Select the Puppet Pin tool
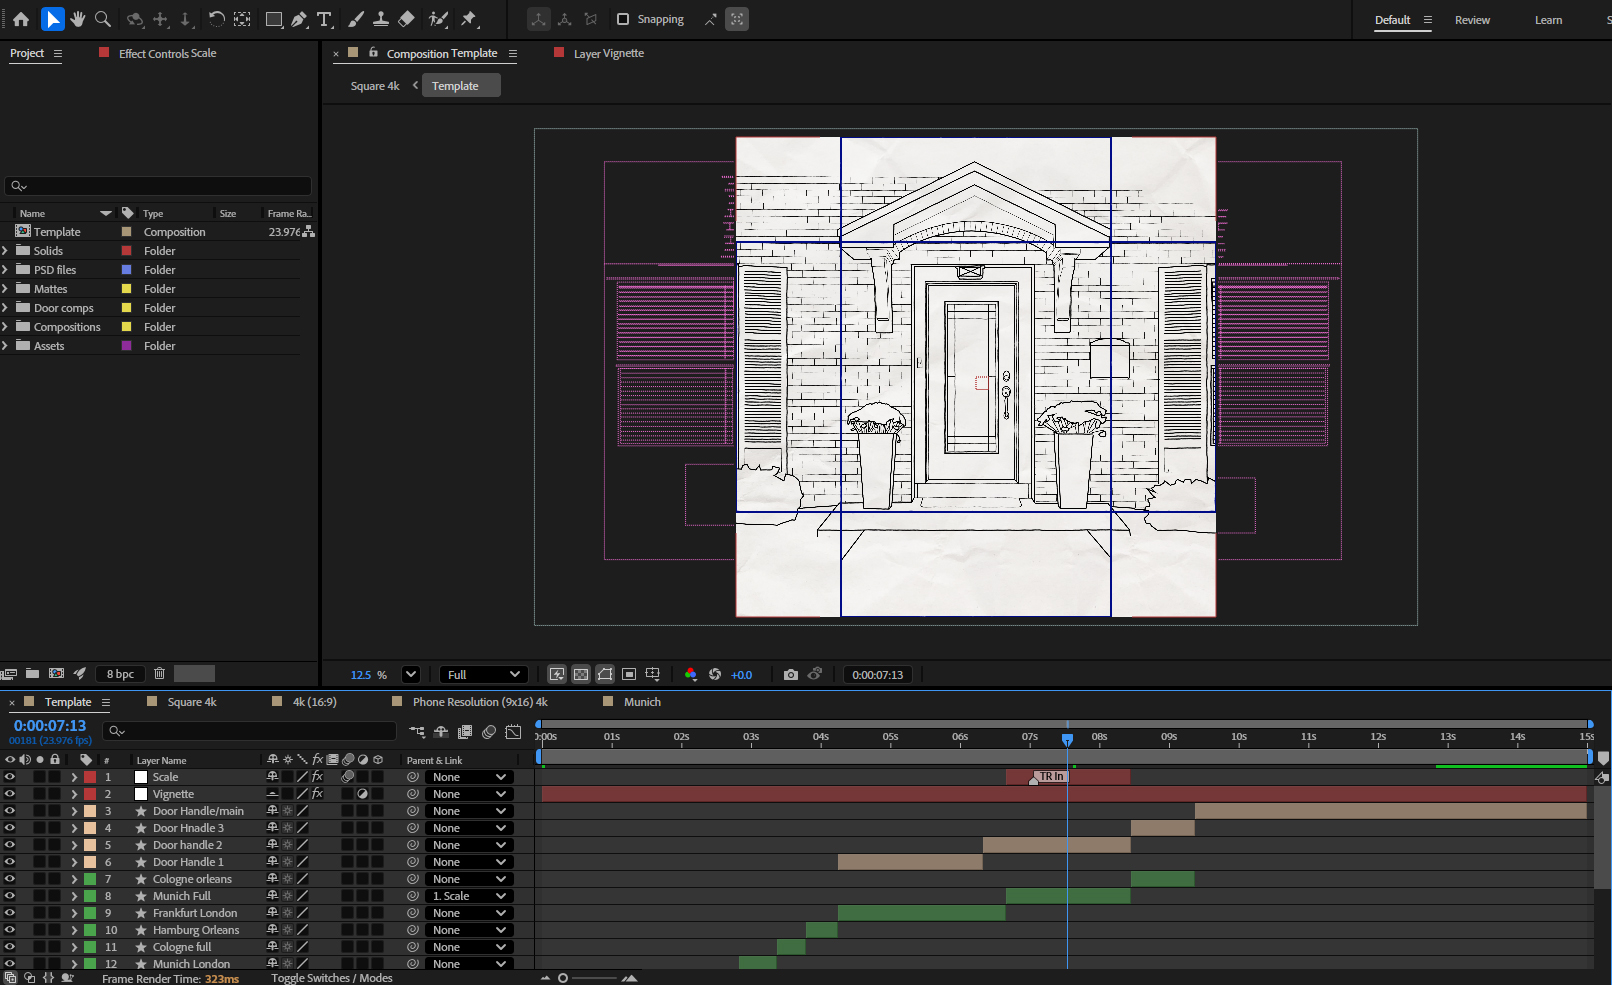Screen dimensions: 1612x985 click(x=469, y=19)
